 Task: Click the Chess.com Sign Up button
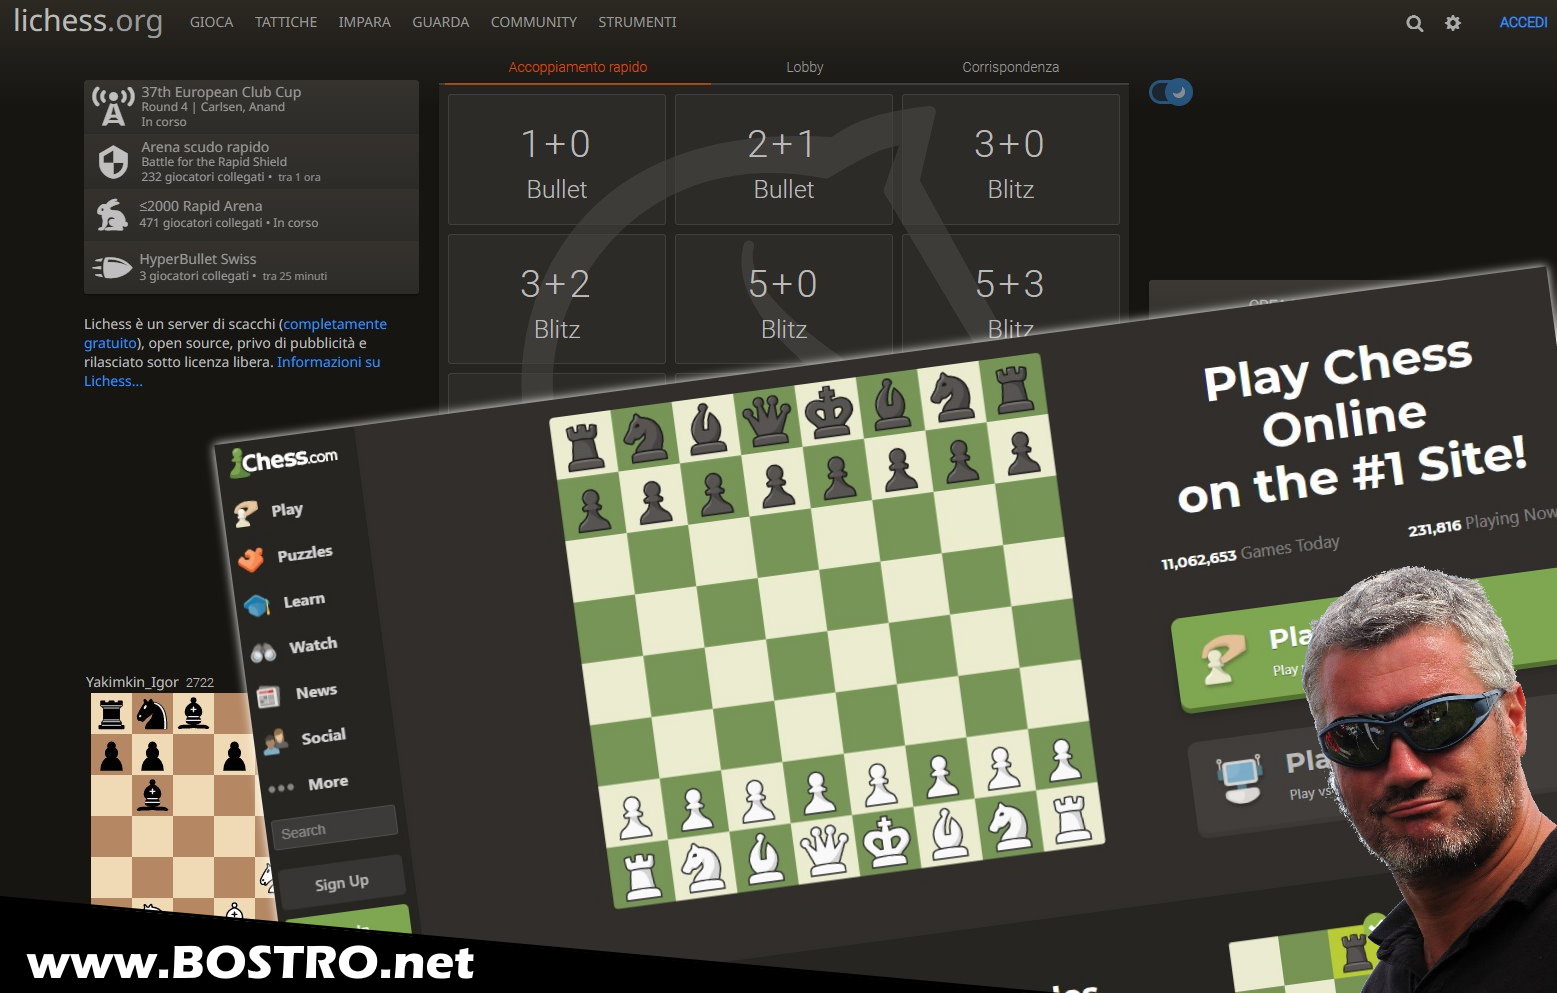click(x=341, y=882)
